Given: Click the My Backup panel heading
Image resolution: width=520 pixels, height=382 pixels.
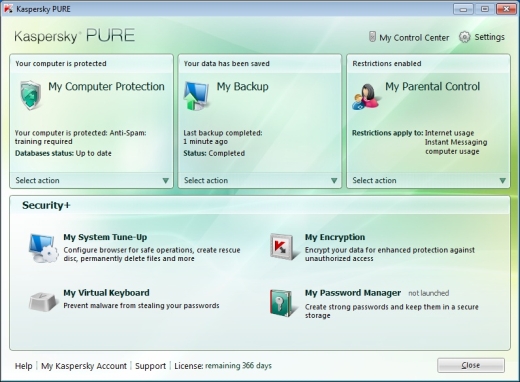Looking at the screenshot, I should click(x=242, y=87).
